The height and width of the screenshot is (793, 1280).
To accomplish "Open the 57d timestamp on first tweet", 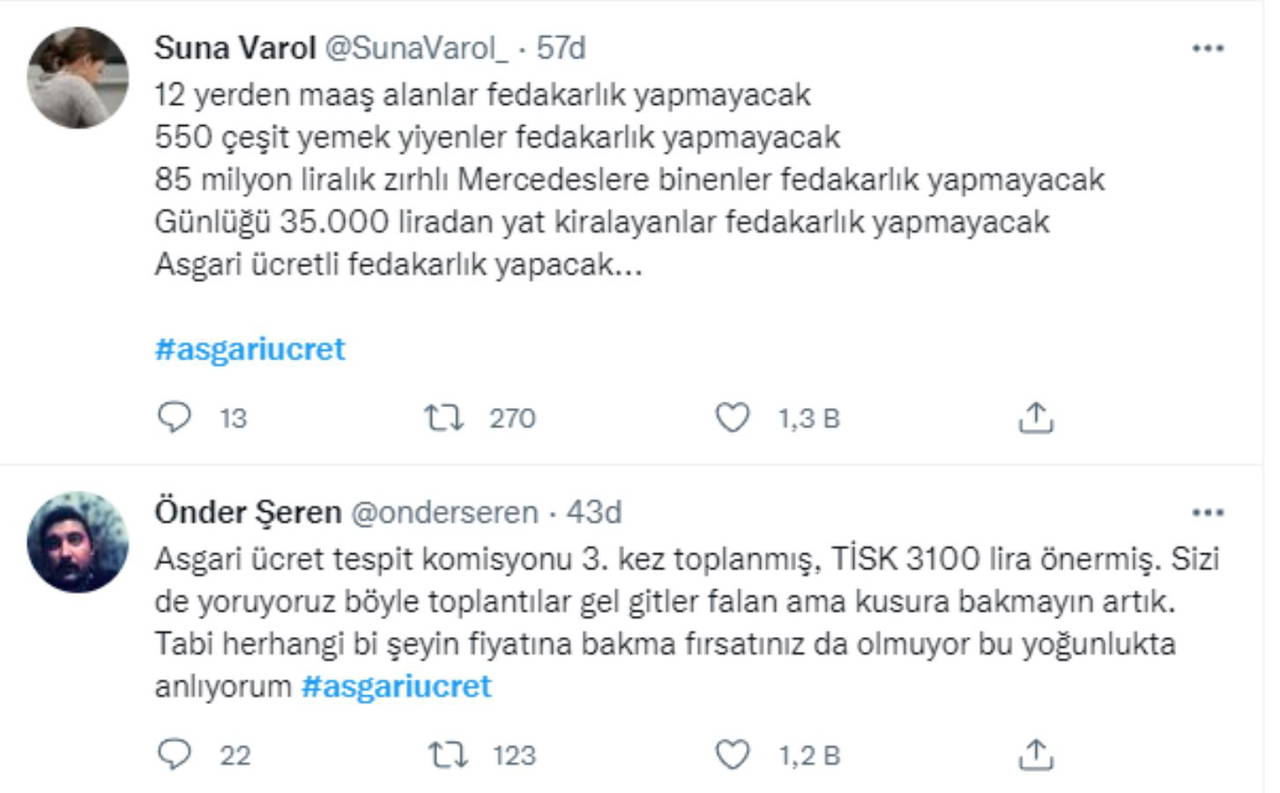I will click(x=561, y=48).
